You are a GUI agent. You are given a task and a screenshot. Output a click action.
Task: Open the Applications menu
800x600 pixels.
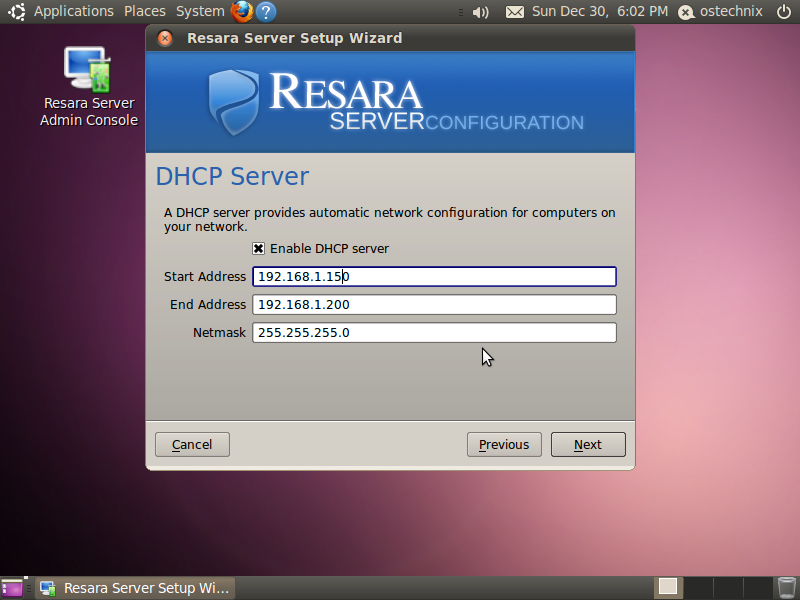coord(73,11)
